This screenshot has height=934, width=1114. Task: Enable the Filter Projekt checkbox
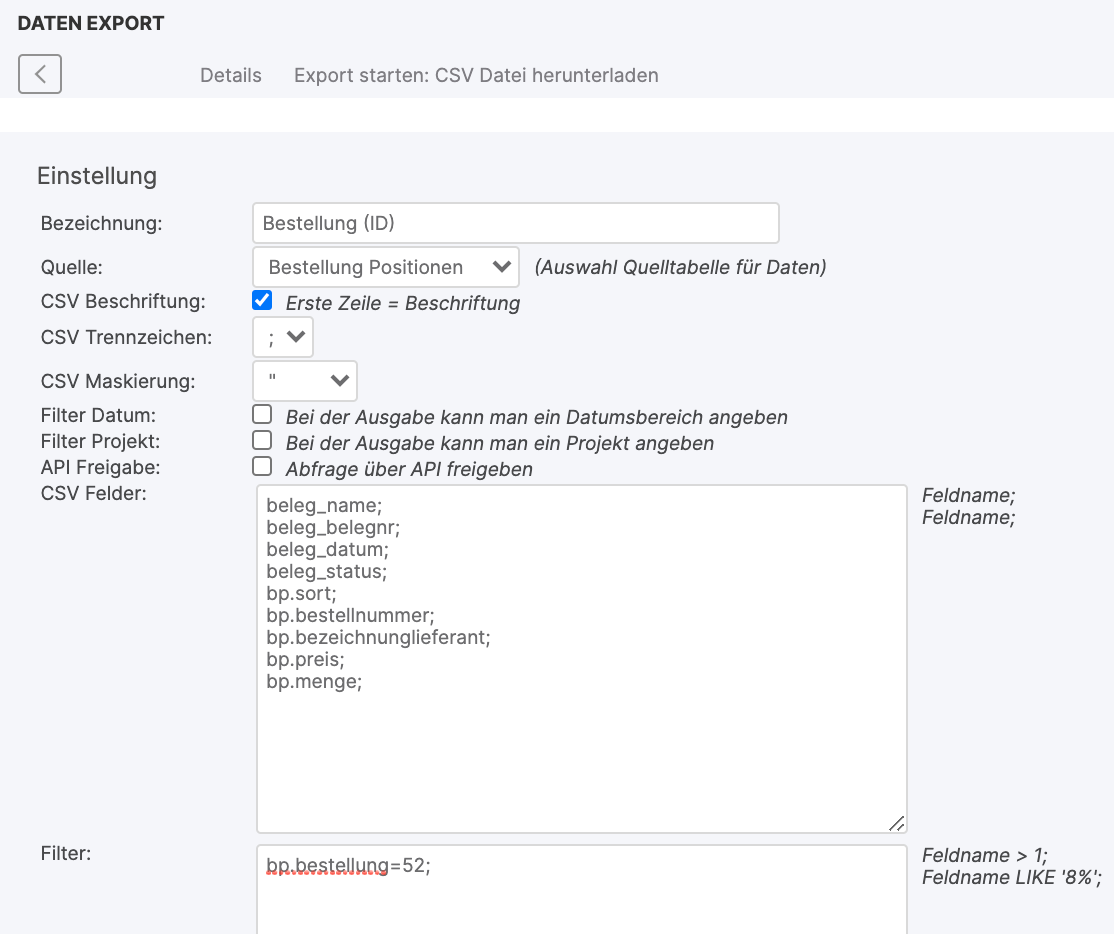click(x=262, y=440)
